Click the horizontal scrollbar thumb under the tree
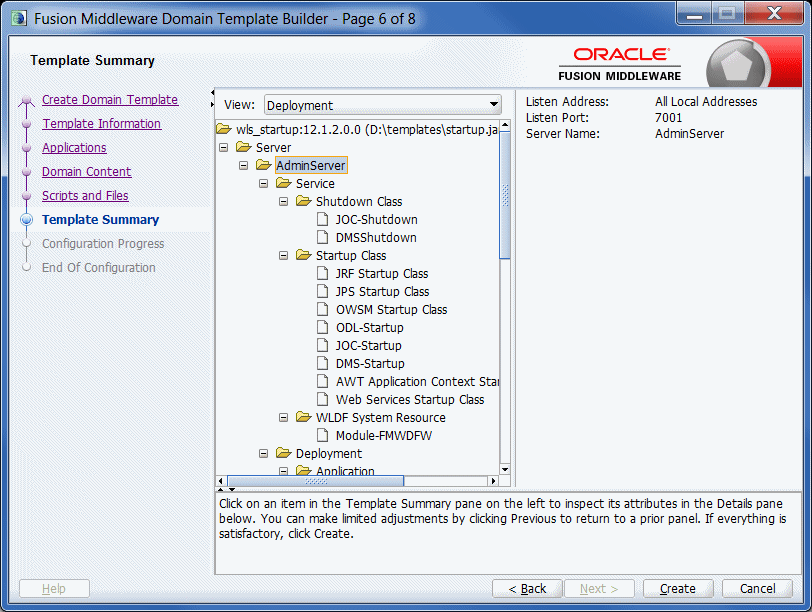The image size is (812, 612). coord(315,481)
